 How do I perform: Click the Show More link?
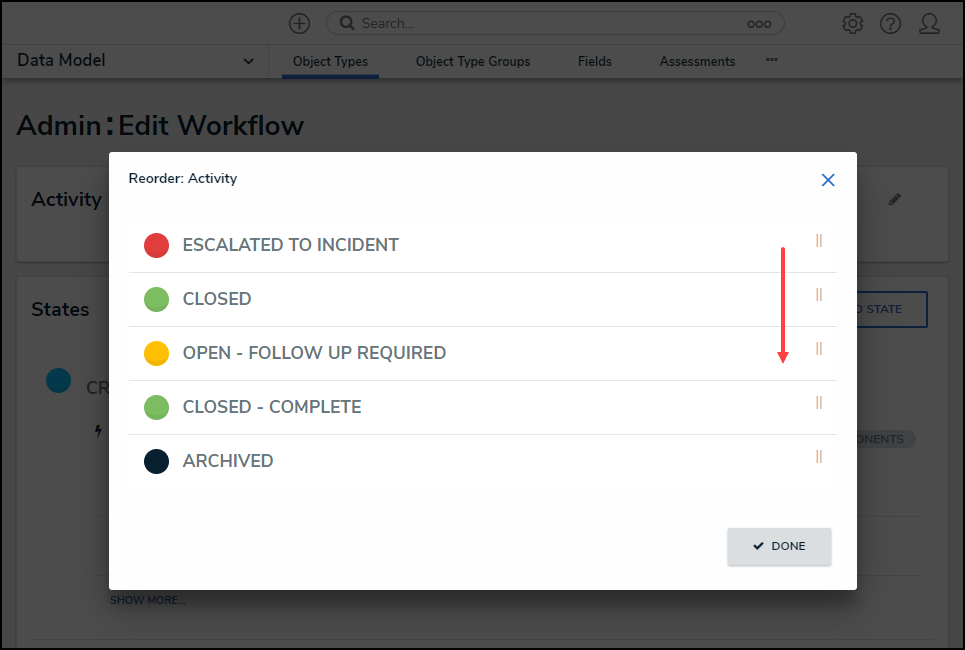(x=148, y=600)
